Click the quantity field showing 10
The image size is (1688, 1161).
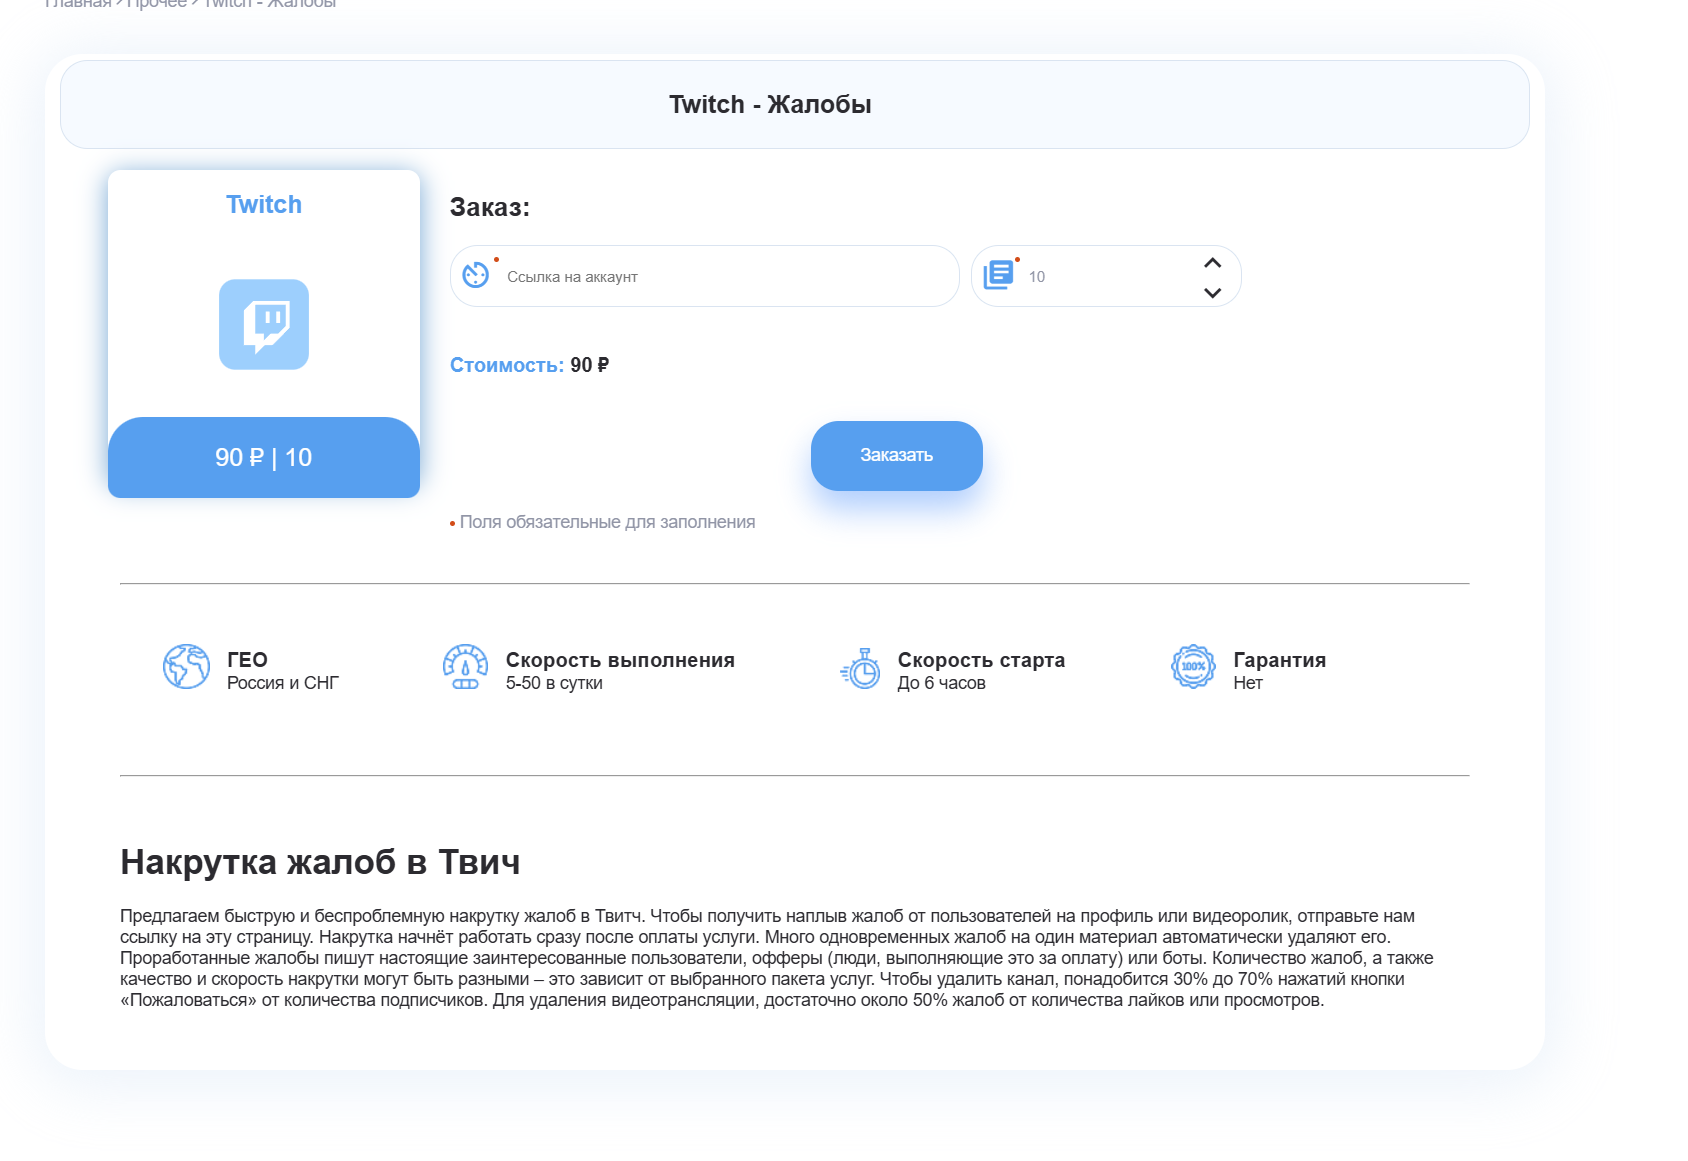tap(1106, 276)
